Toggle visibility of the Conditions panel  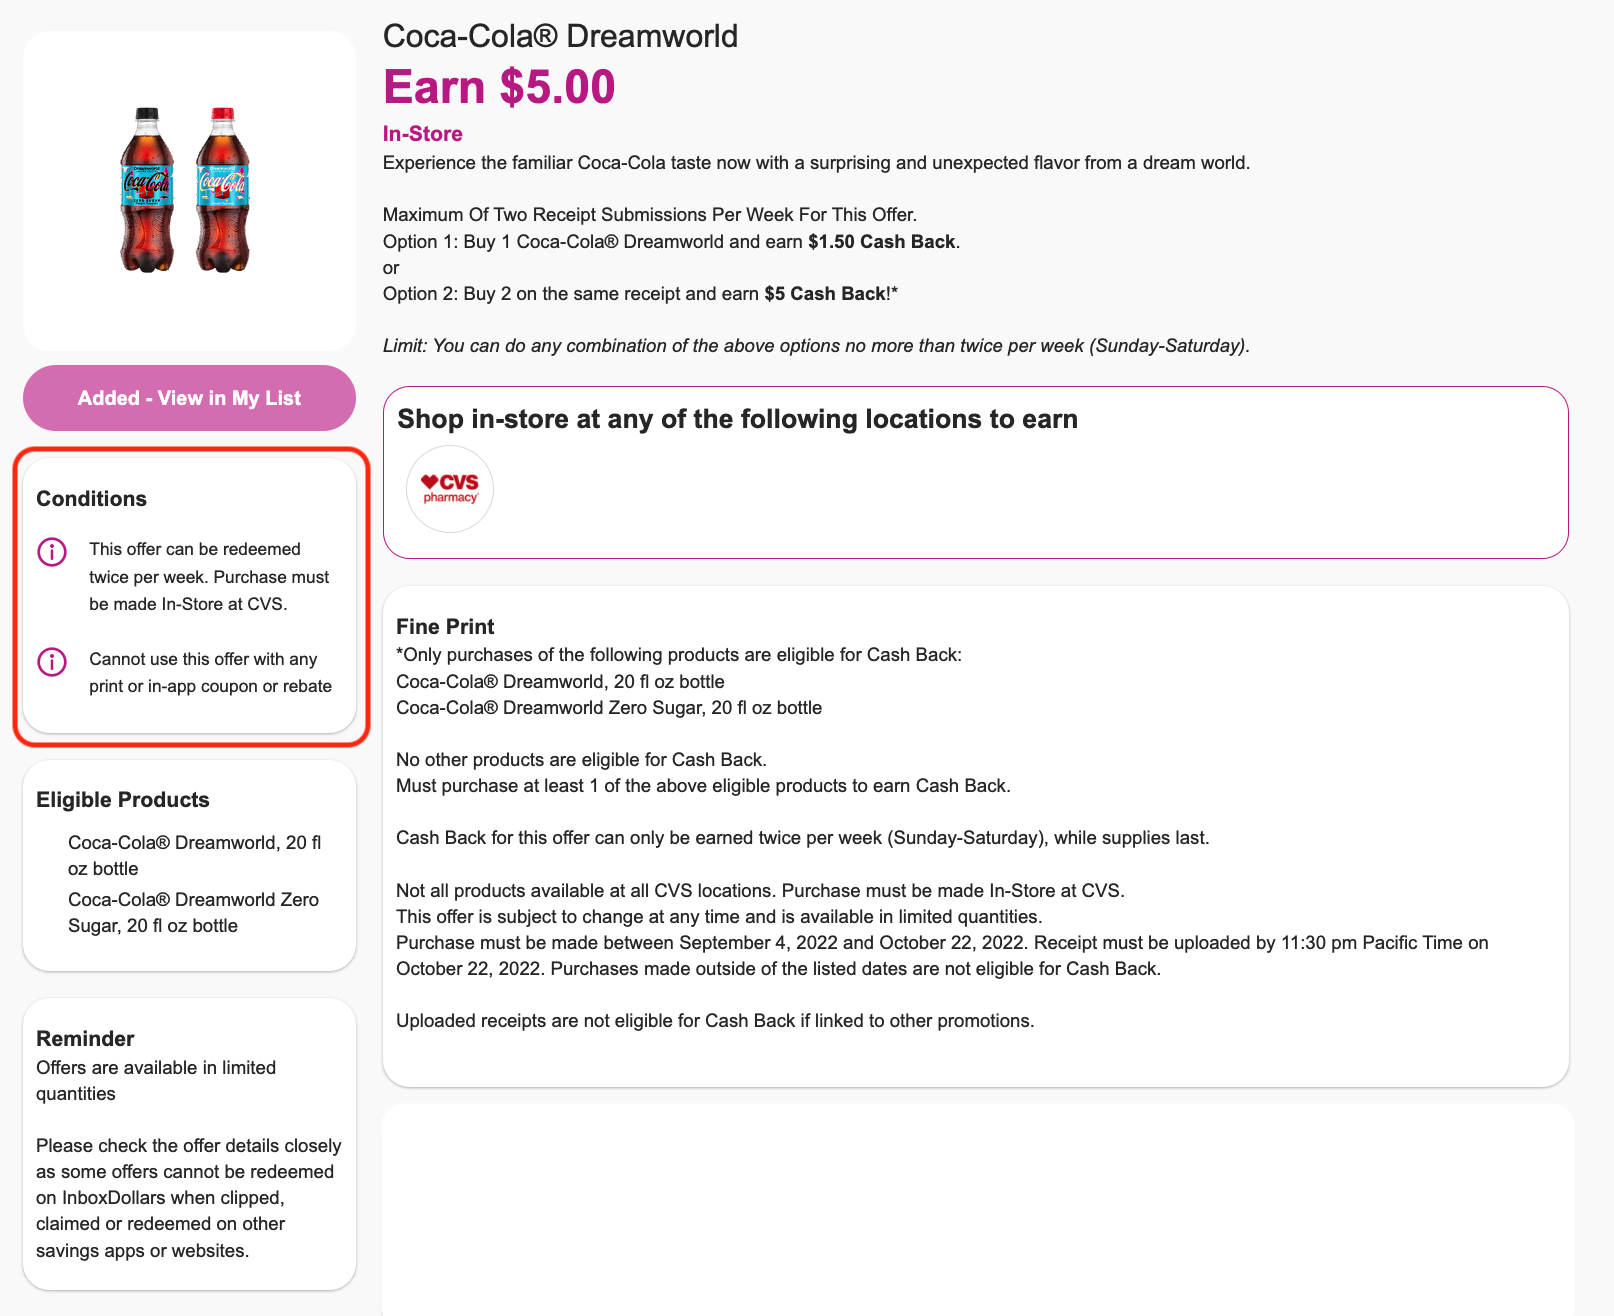point(91,498)
